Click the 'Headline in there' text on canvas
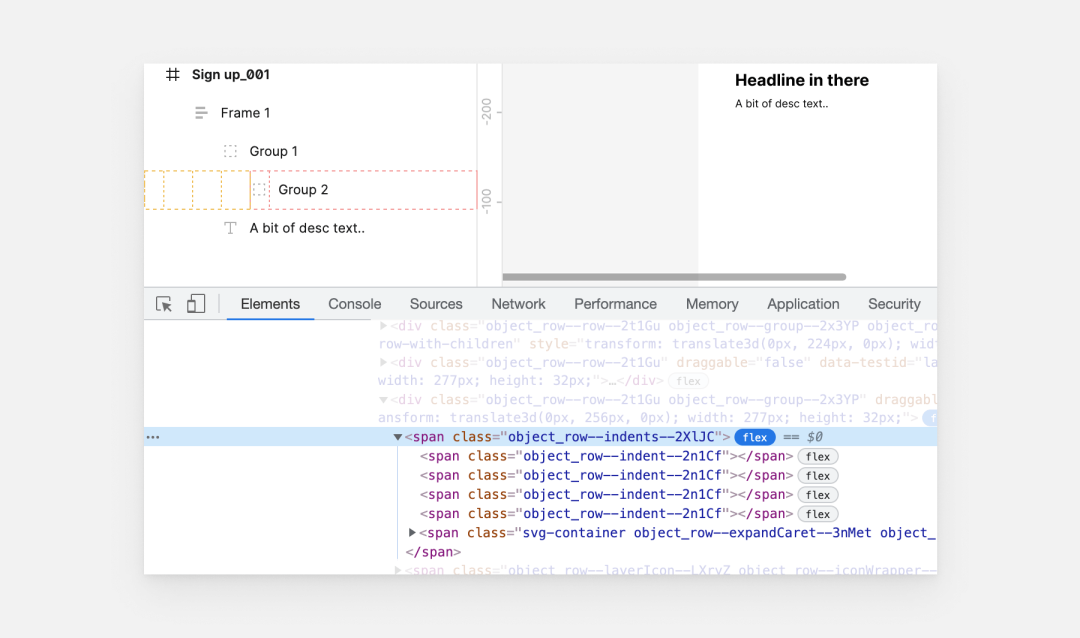The width and height of the screenshot is (1080, 638). point(802,80)
